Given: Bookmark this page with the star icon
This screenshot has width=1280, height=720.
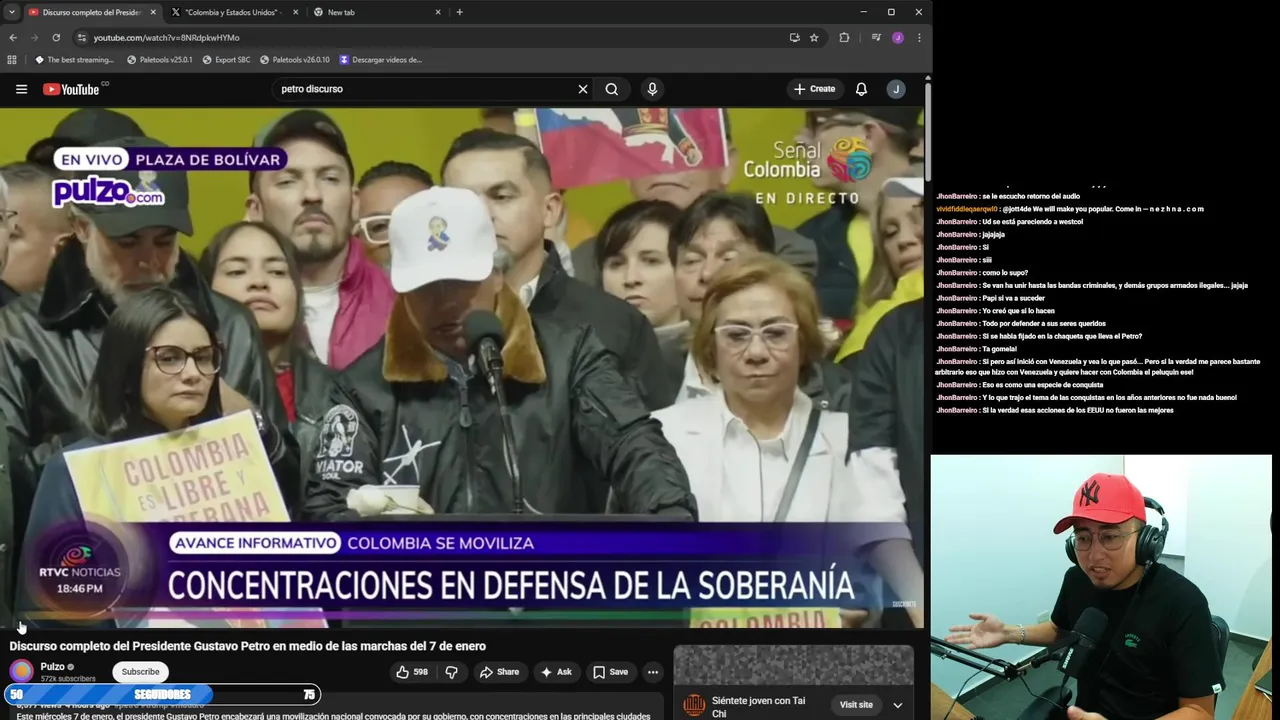Looking at the screenshot, I should pos(814,38).
